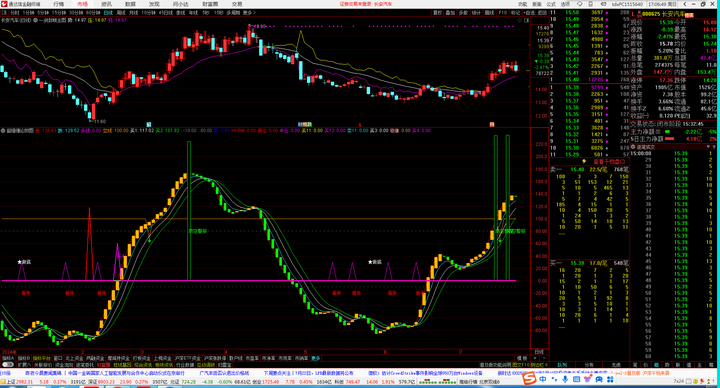
Task: Select the 指标平台 bottom tab
Action: click(x=41, y=358)
